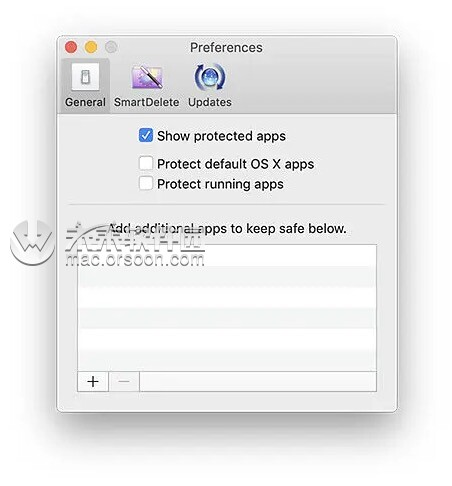Switch to the Updates tab label
Screen dimensions: 452x486
pyautogui.click(x=210, y=102)
